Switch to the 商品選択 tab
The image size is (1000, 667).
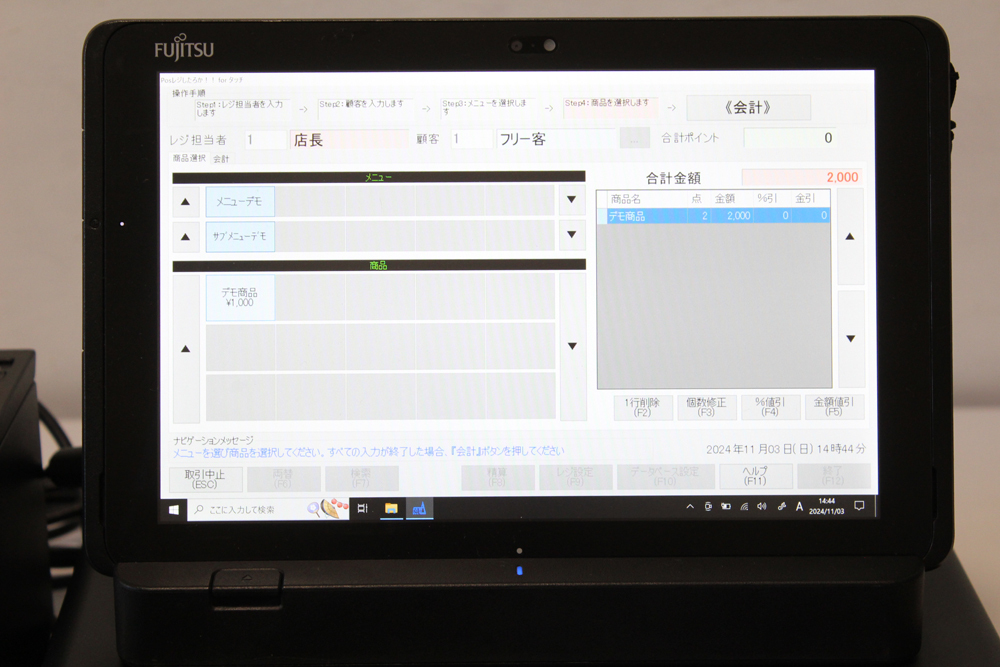pos(189,158)
